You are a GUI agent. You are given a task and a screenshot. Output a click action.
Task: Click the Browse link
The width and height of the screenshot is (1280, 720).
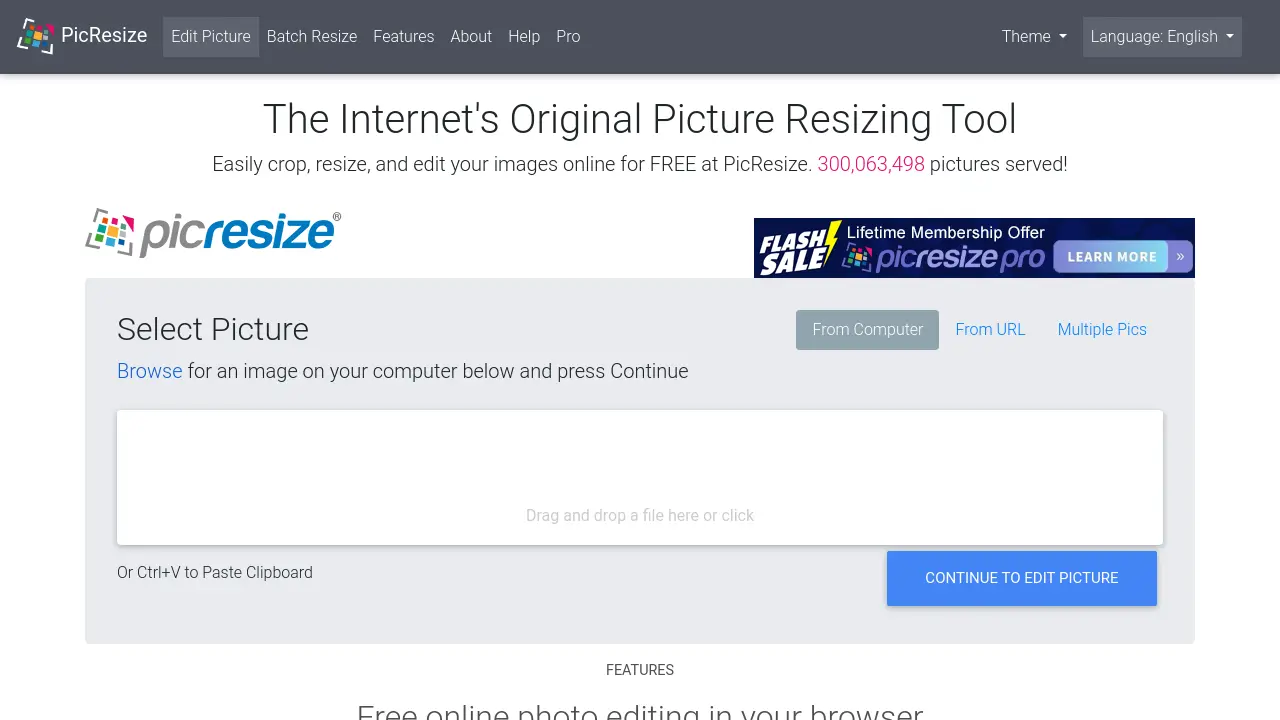click(150, 371)
